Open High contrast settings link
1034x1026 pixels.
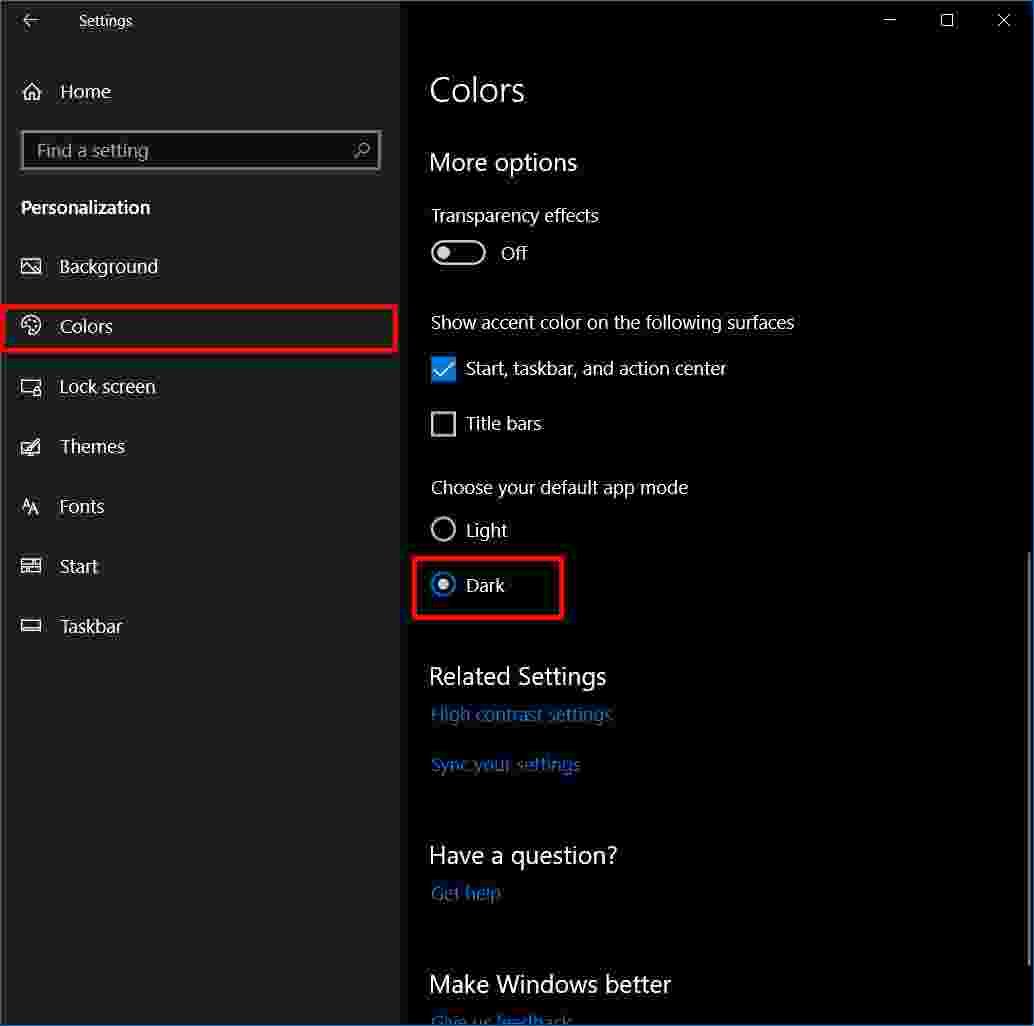point(522,714)
